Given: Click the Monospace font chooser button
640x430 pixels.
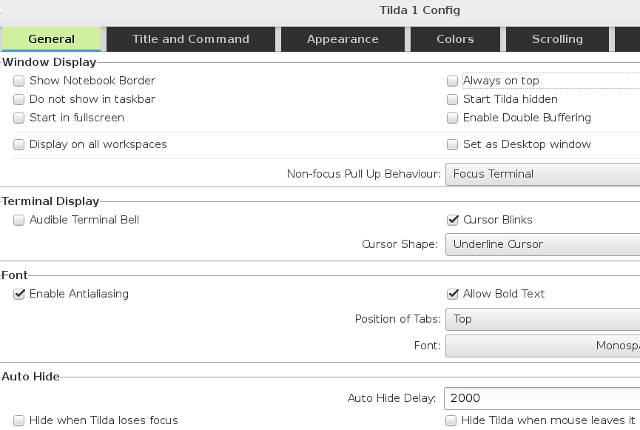Looking at the screenshot, I should (542, 346).
